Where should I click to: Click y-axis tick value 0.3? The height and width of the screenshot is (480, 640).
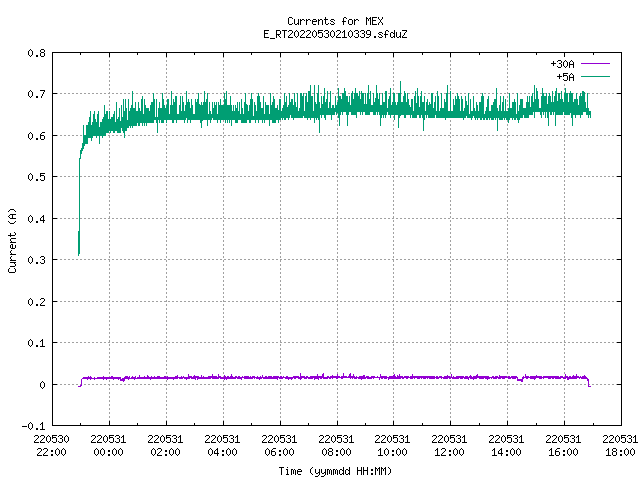coord(36,260)
